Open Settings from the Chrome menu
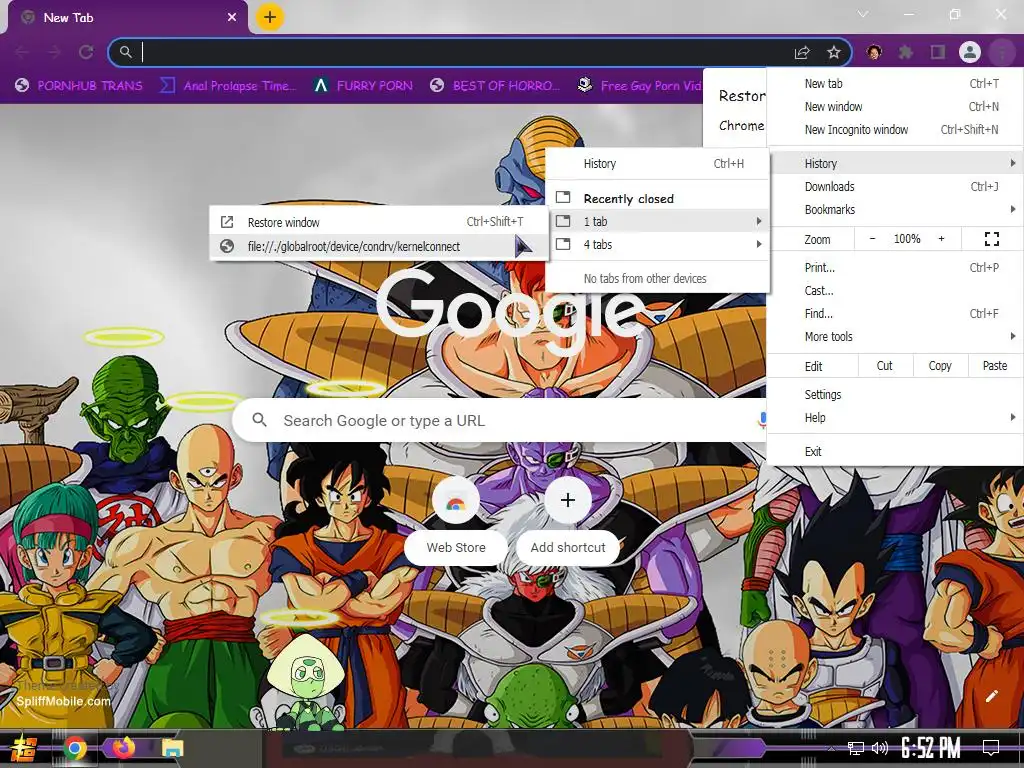1024x768 pixels. coord(895,394)
